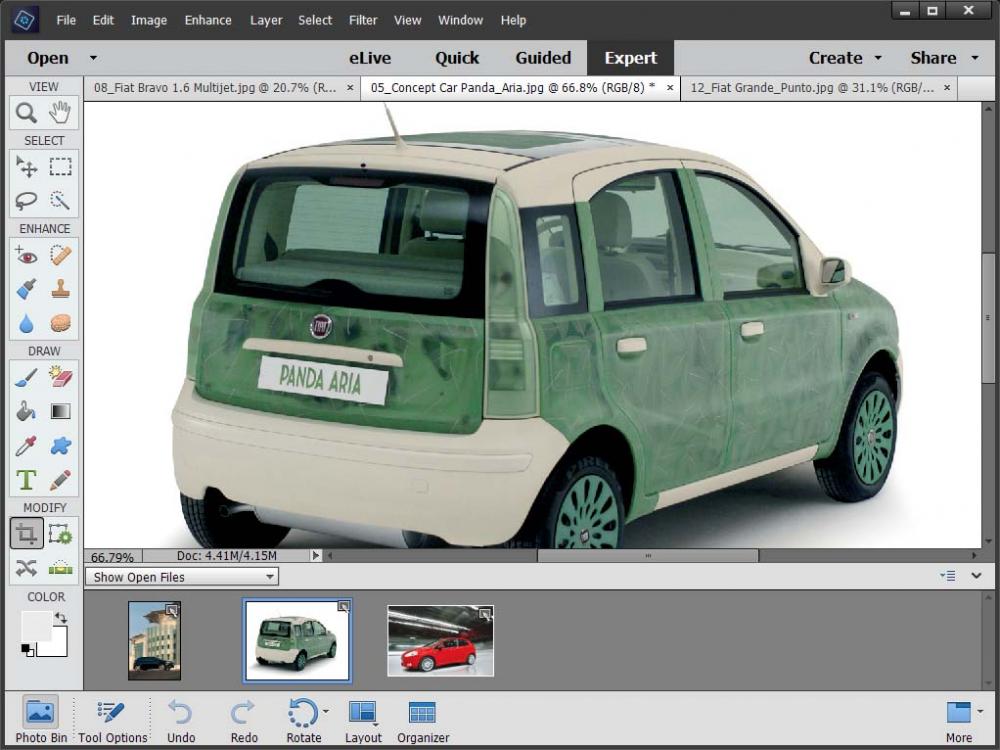Image resolution: width=1000 pixels, height=750 pixels.
Task: Select the Quick Selection tool
Action: click(x=61, y=201)
